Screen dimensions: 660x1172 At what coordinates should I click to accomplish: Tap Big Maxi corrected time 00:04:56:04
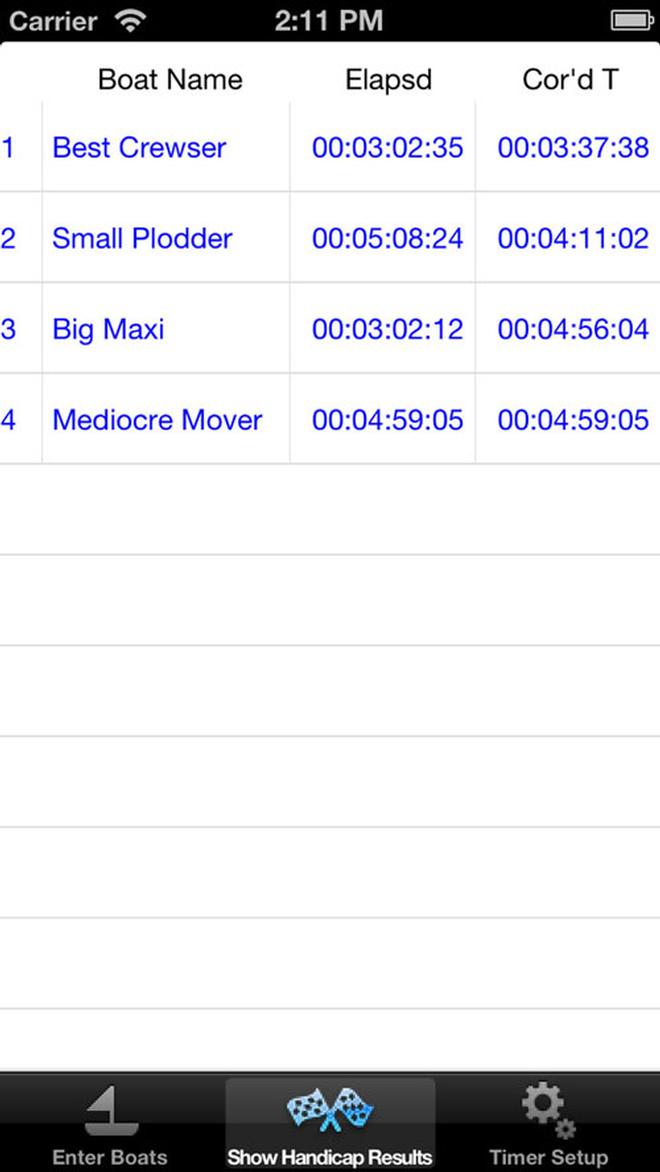pos(573,330)
